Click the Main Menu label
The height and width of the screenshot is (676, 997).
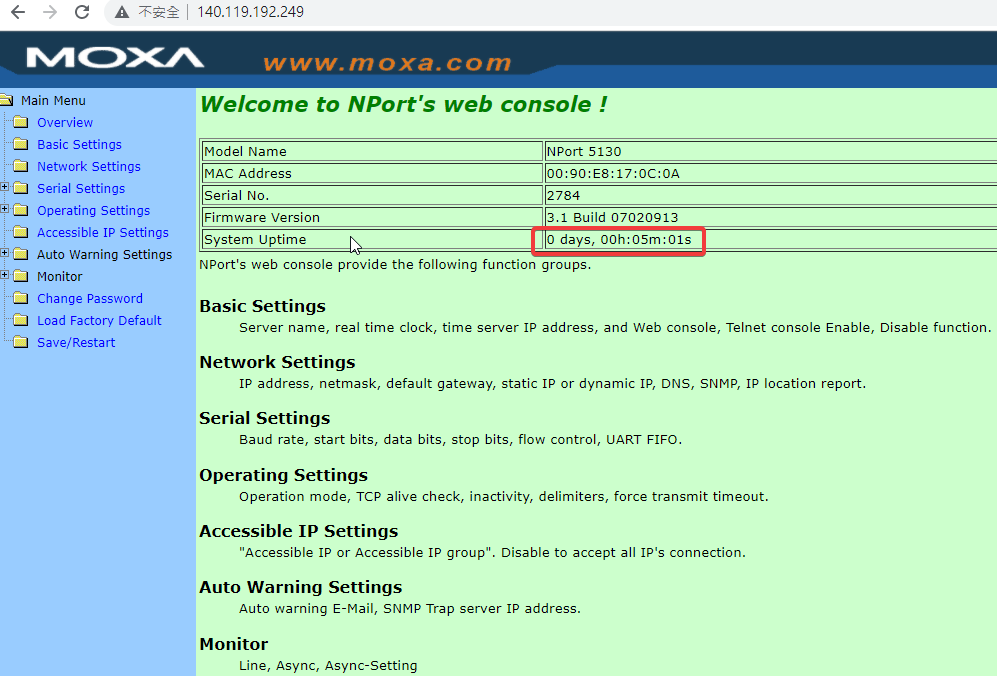tap(53, 100)
